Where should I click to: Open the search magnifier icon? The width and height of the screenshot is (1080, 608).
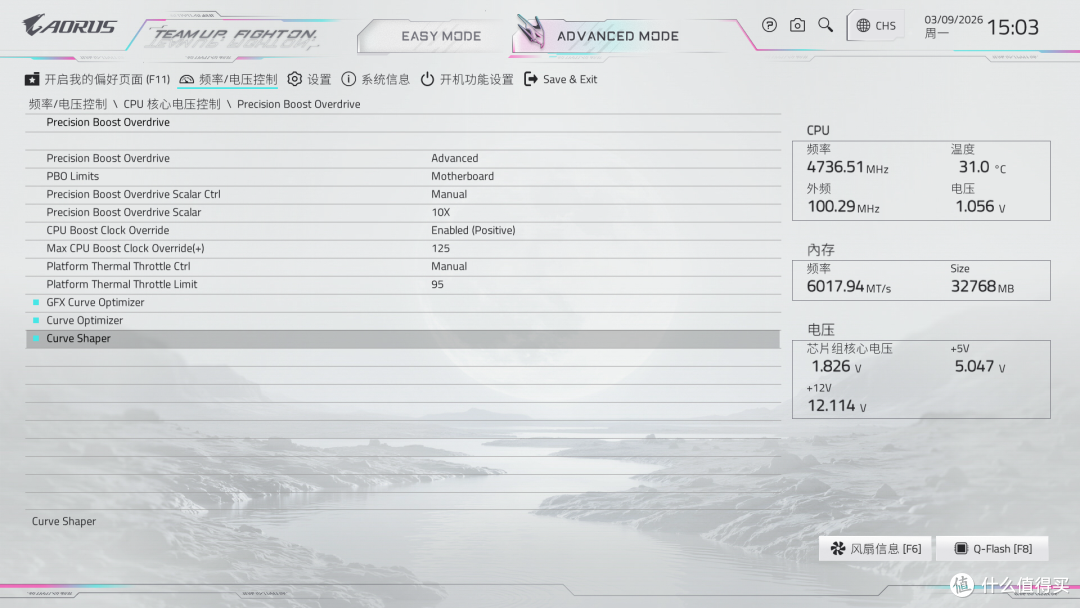(825, 25)
